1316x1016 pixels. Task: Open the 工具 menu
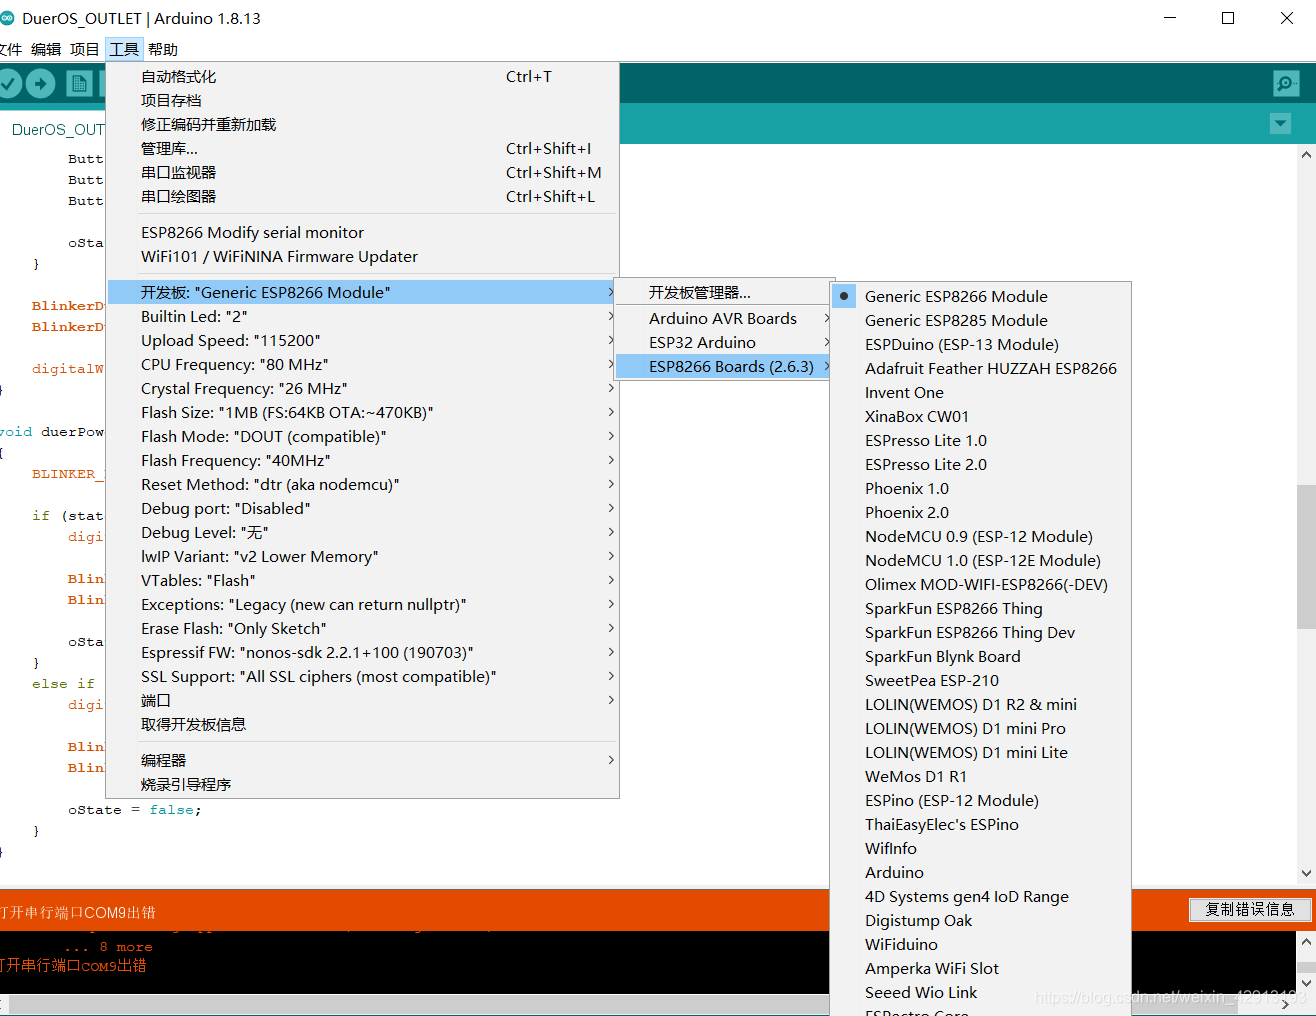124,49
